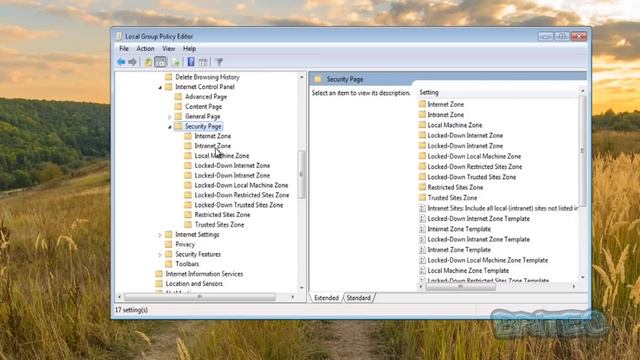Select Locked-Down Intranet Zone in the tree
Viewport: 640px width, 360px height.
[x=232, y=175]
